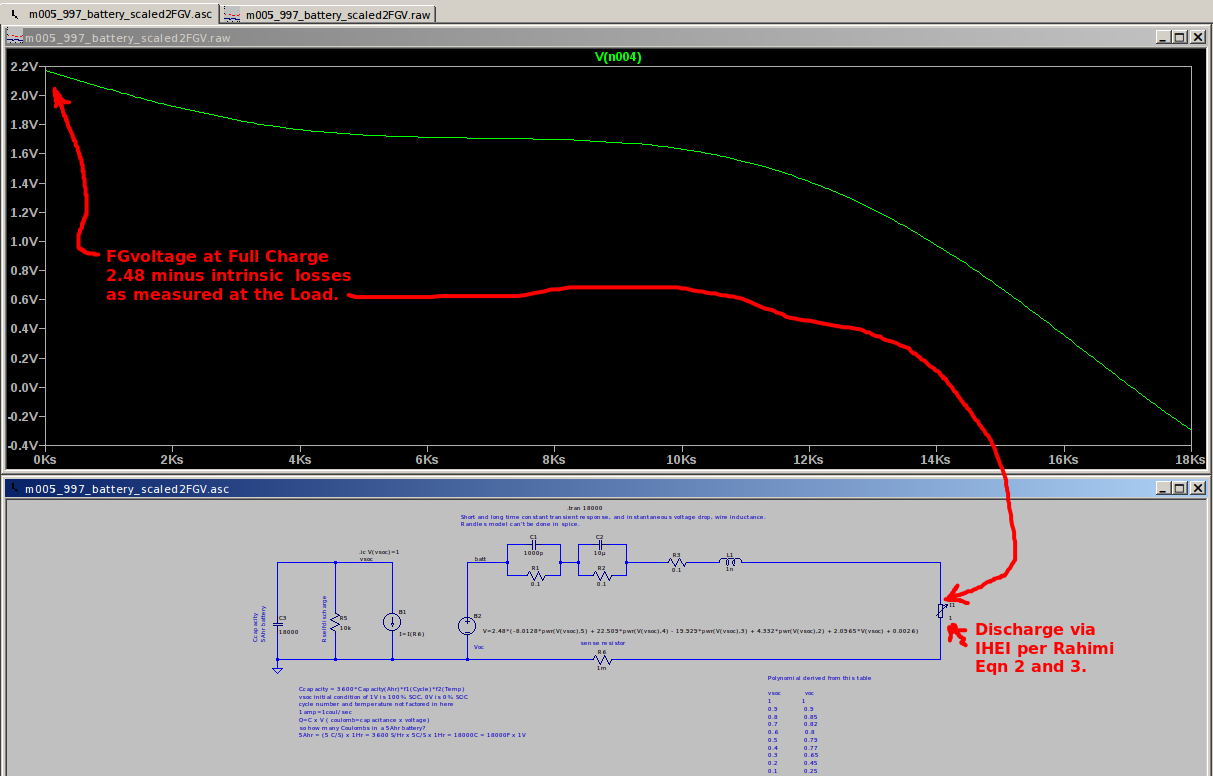Click the B1 current source symbol
Screen dimensions: 1213x776
(392, 622)
